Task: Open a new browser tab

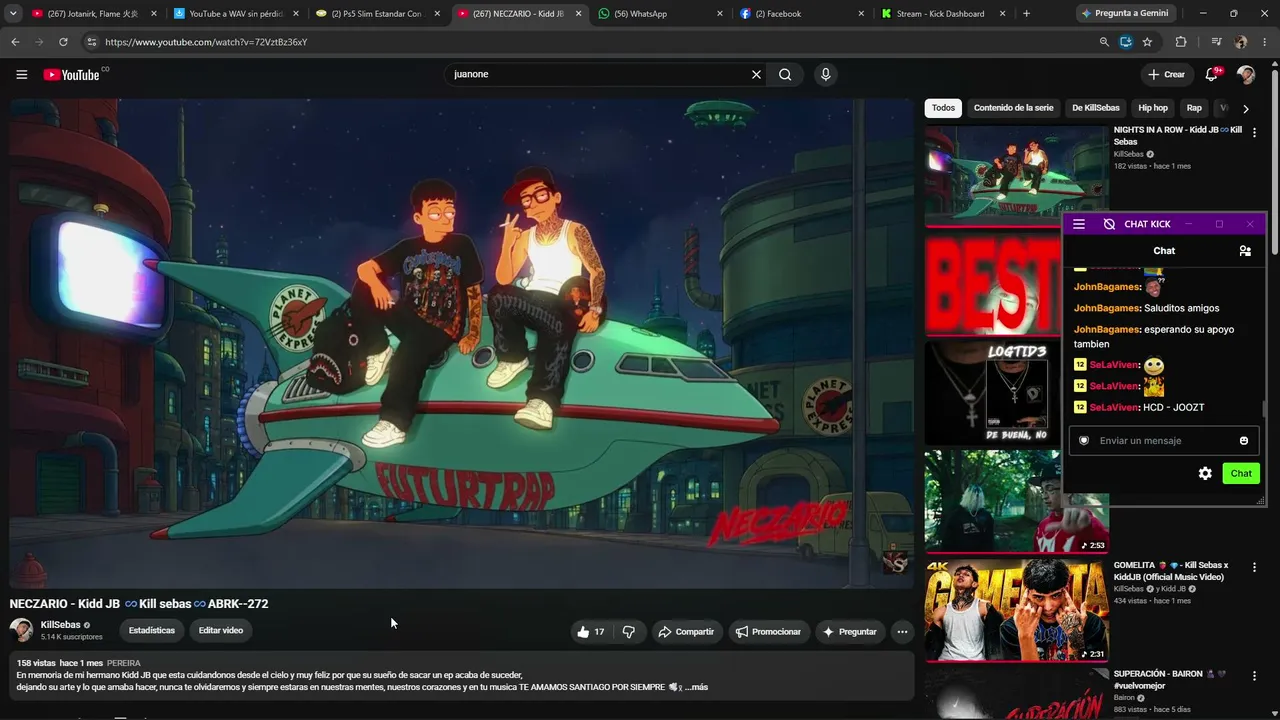Action: click(1026, 14)
